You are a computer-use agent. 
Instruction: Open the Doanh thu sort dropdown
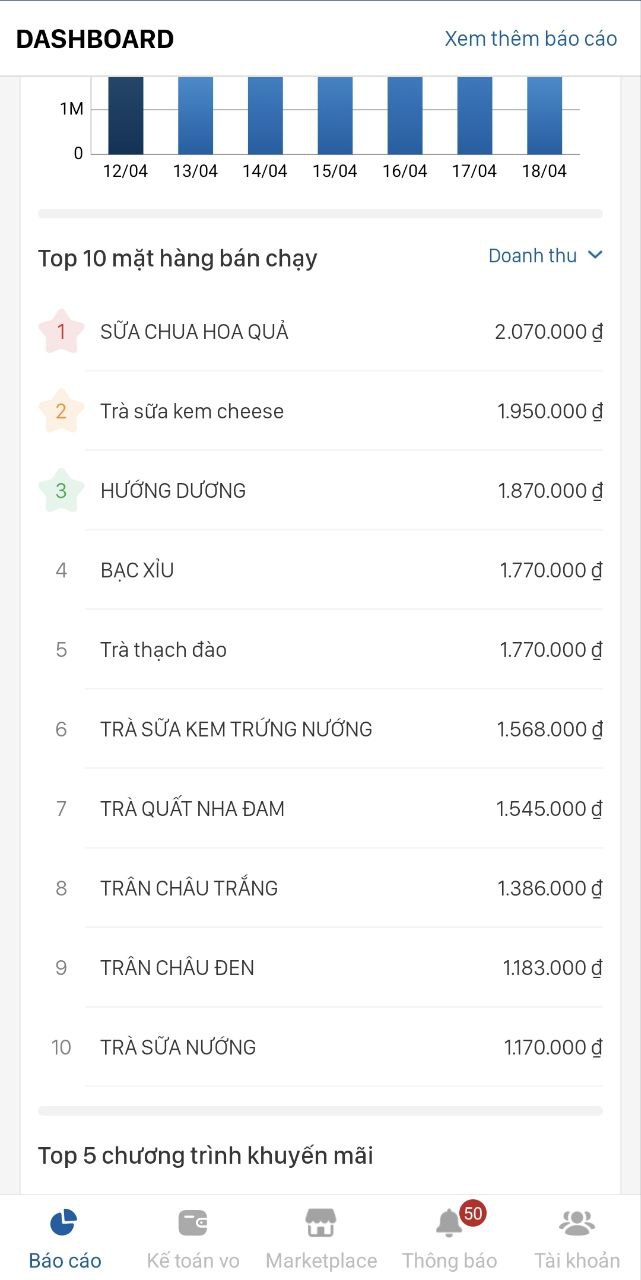(x=533, y=256)
